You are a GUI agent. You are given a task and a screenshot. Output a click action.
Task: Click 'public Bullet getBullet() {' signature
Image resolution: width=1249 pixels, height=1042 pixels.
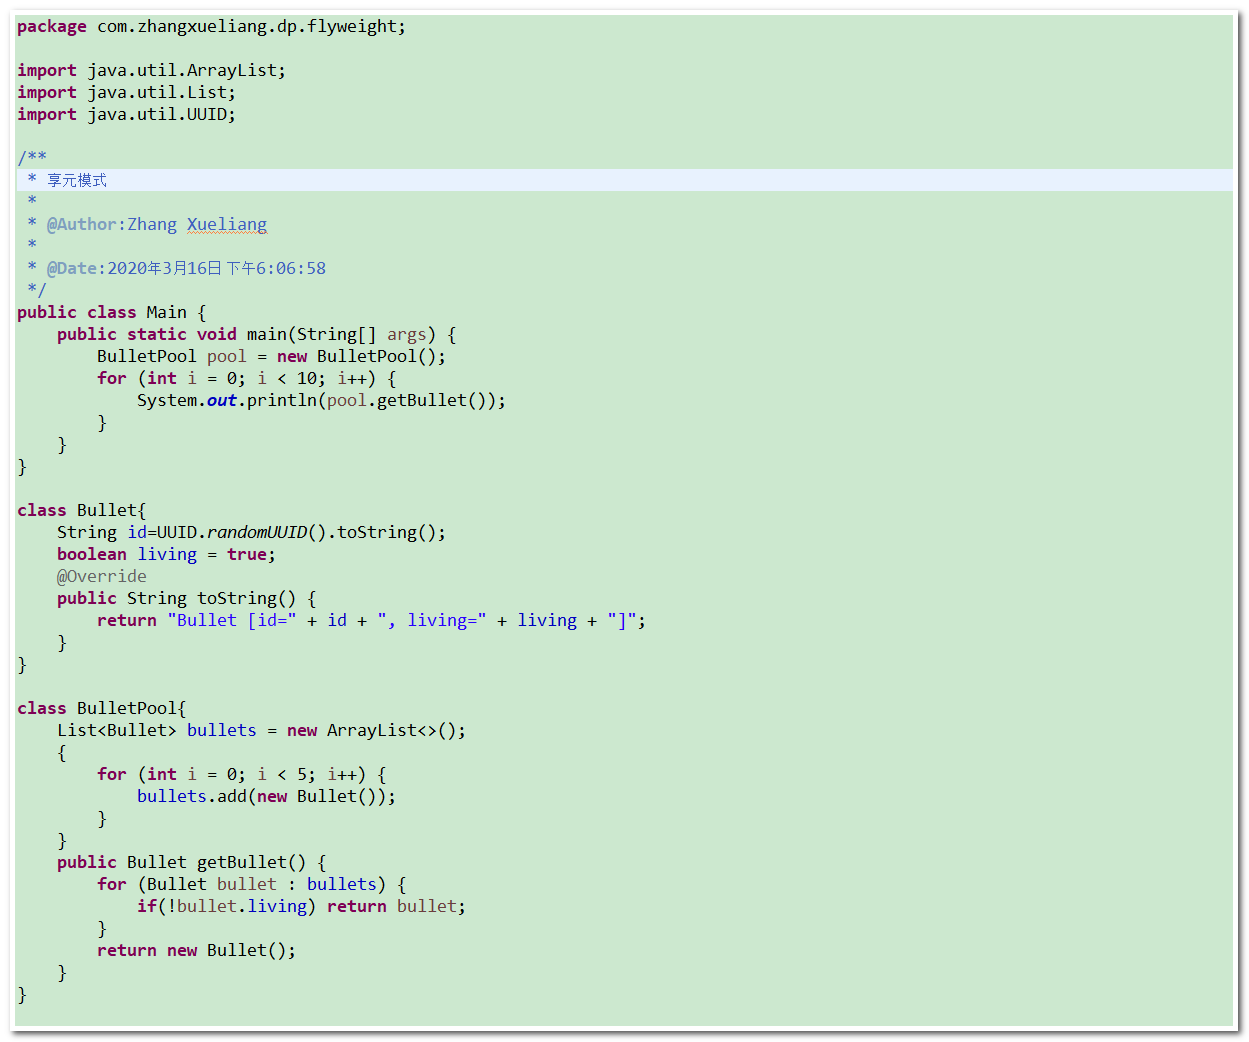click(x=191, y=863)
